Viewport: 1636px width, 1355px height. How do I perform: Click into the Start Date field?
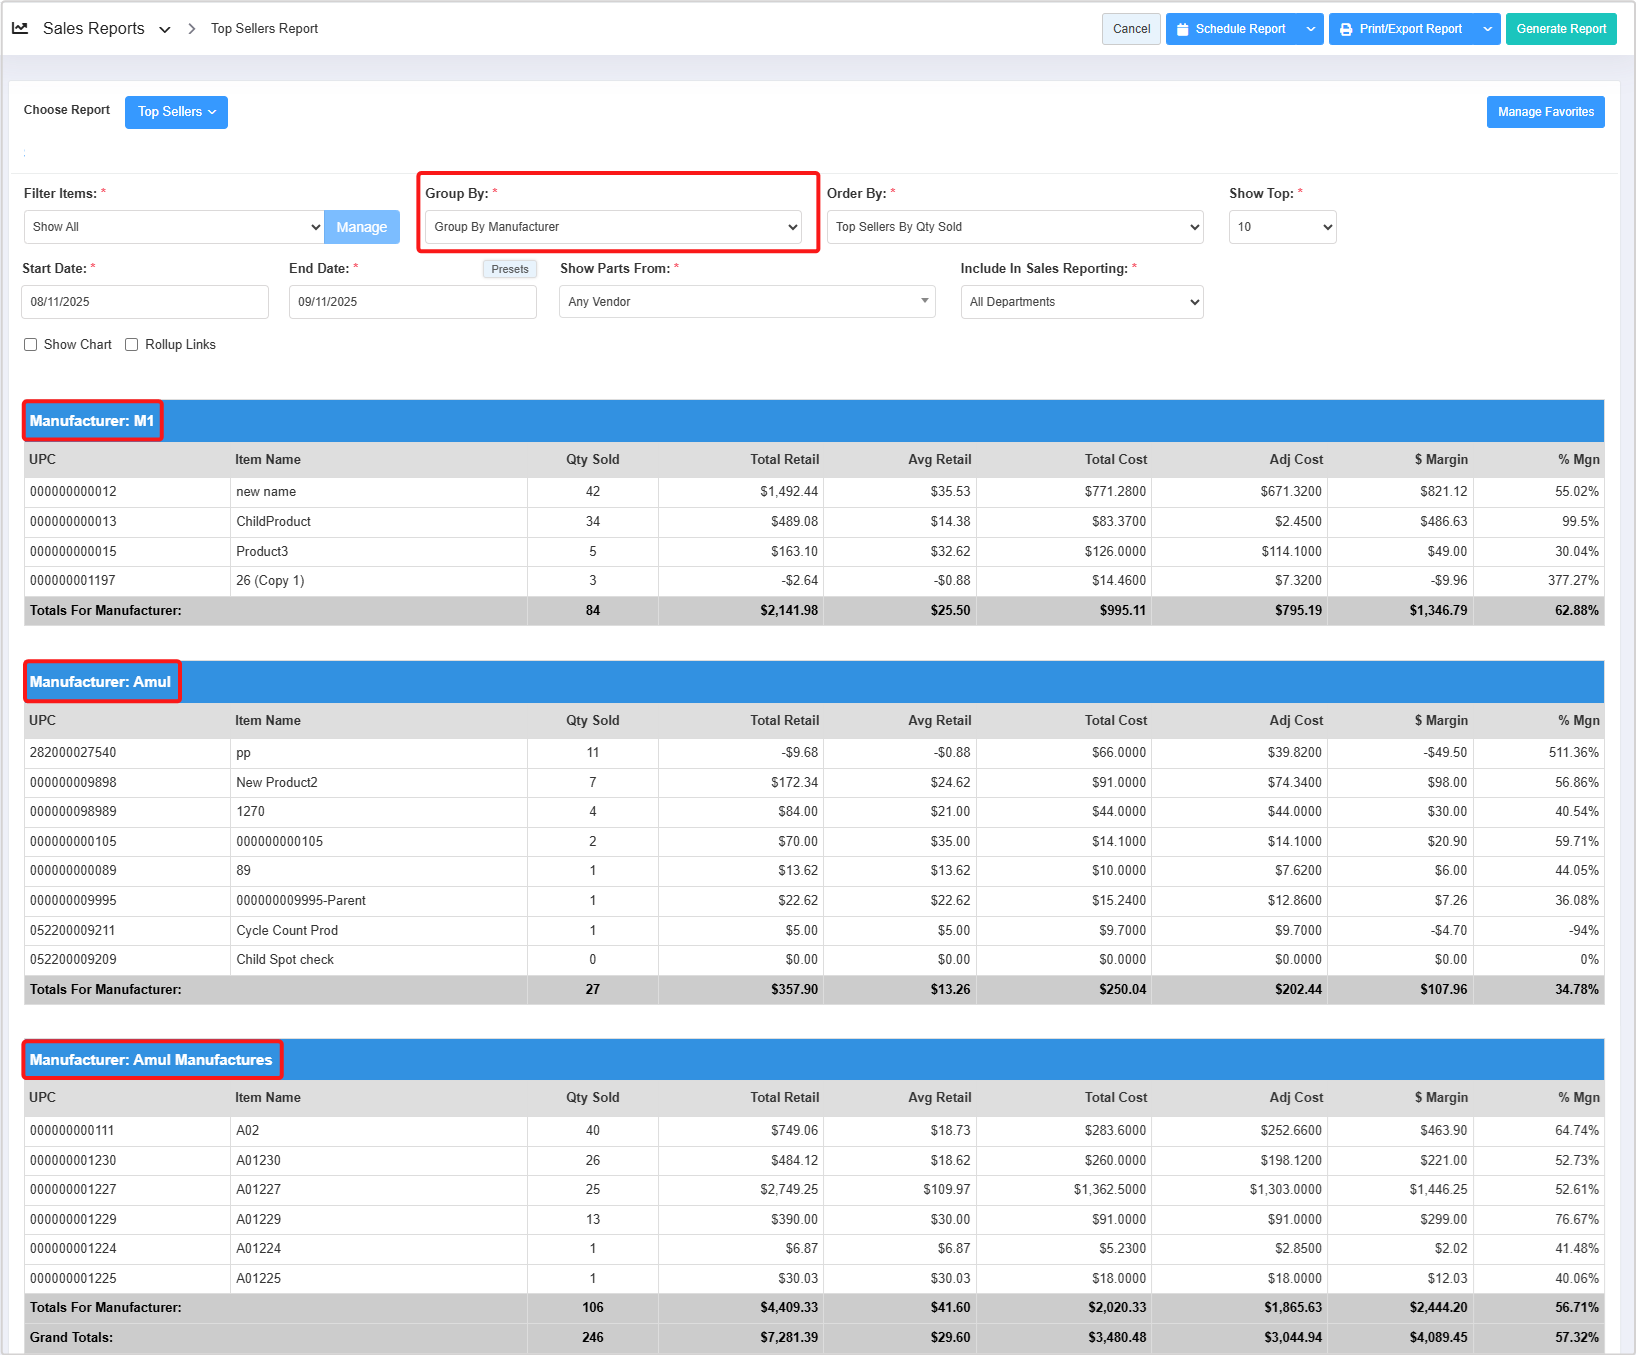pos(145,302)
